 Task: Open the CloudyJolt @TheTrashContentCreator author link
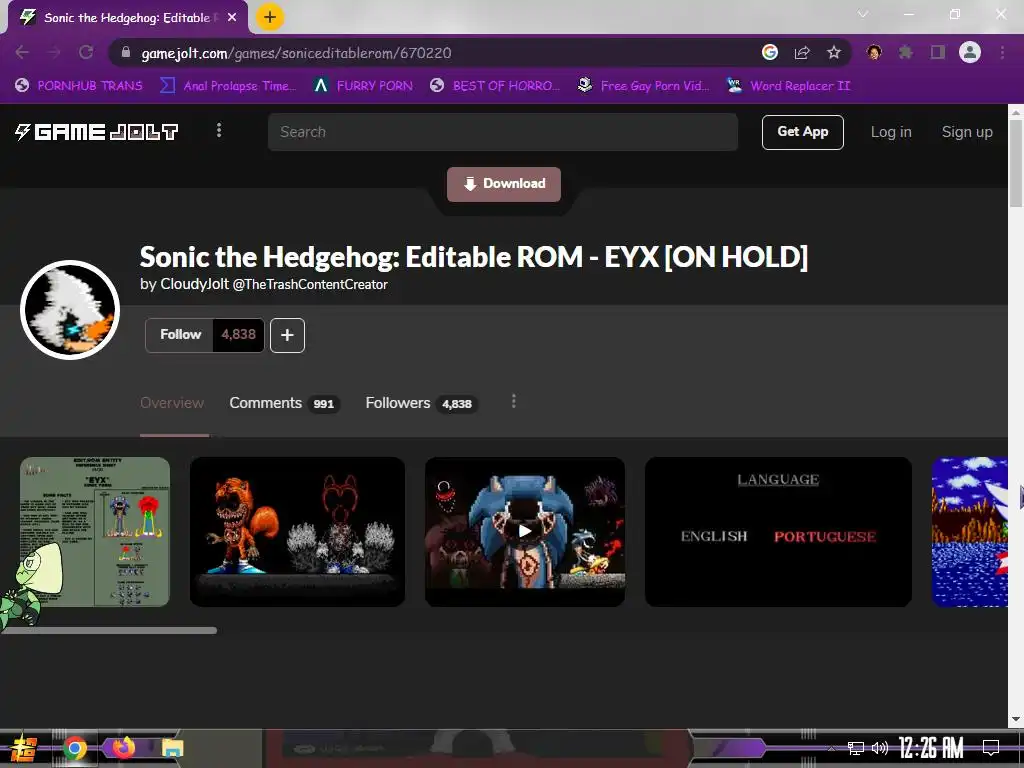(x=274, y=284)
